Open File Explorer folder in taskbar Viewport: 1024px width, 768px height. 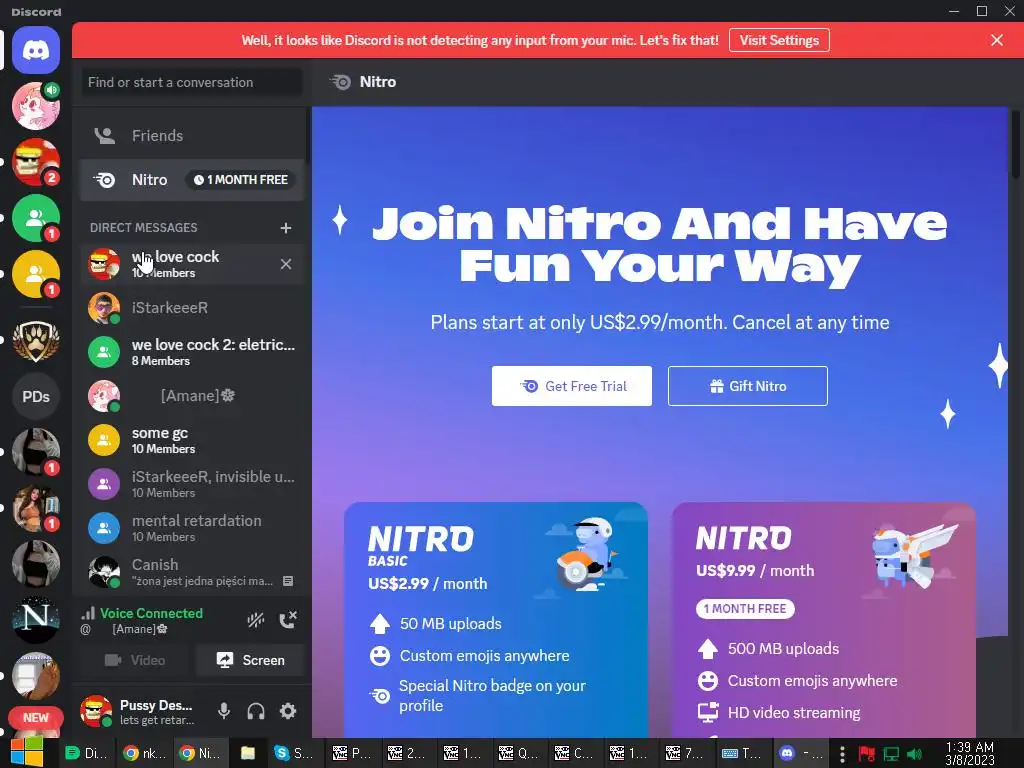pos(248,753)
